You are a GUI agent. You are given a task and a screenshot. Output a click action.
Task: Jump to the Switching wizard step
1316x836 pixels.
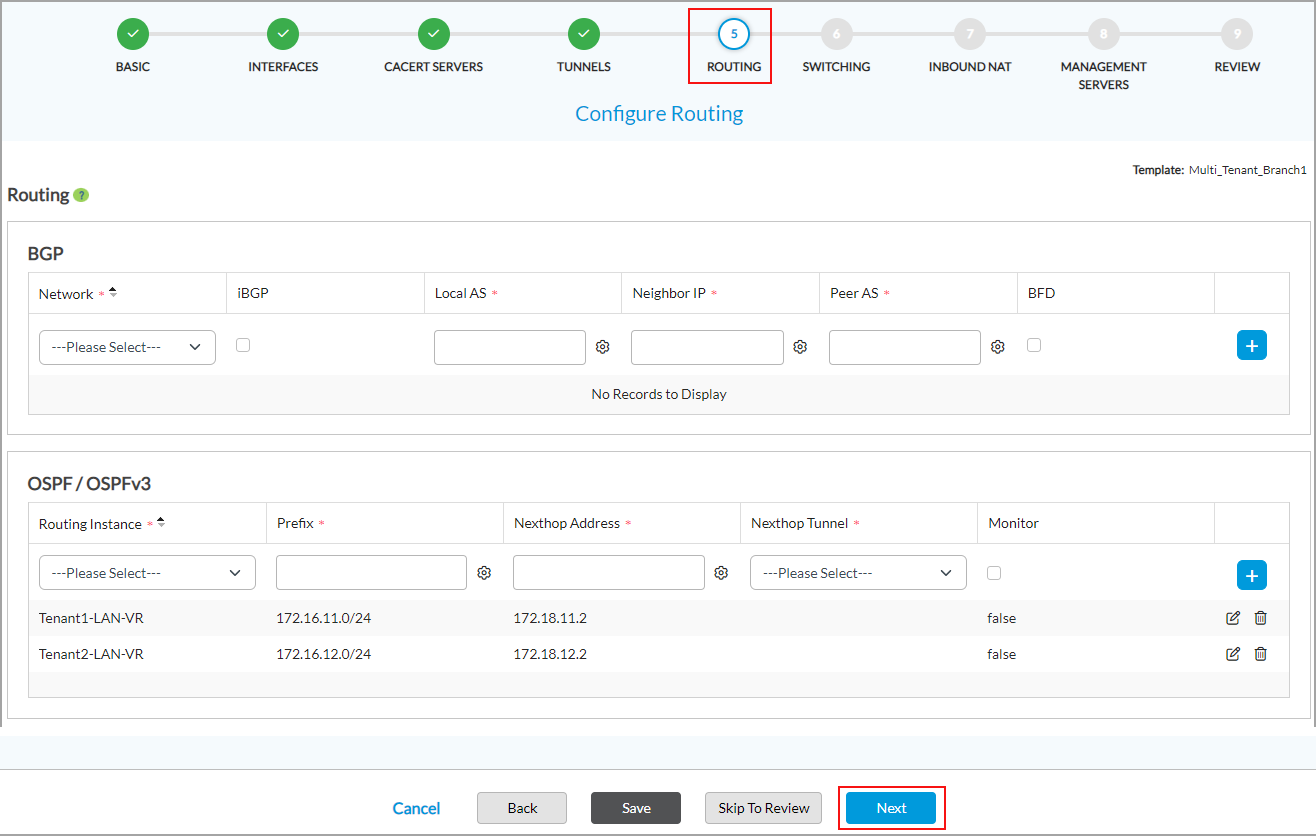pyautogui.click(x=836, y=35)
